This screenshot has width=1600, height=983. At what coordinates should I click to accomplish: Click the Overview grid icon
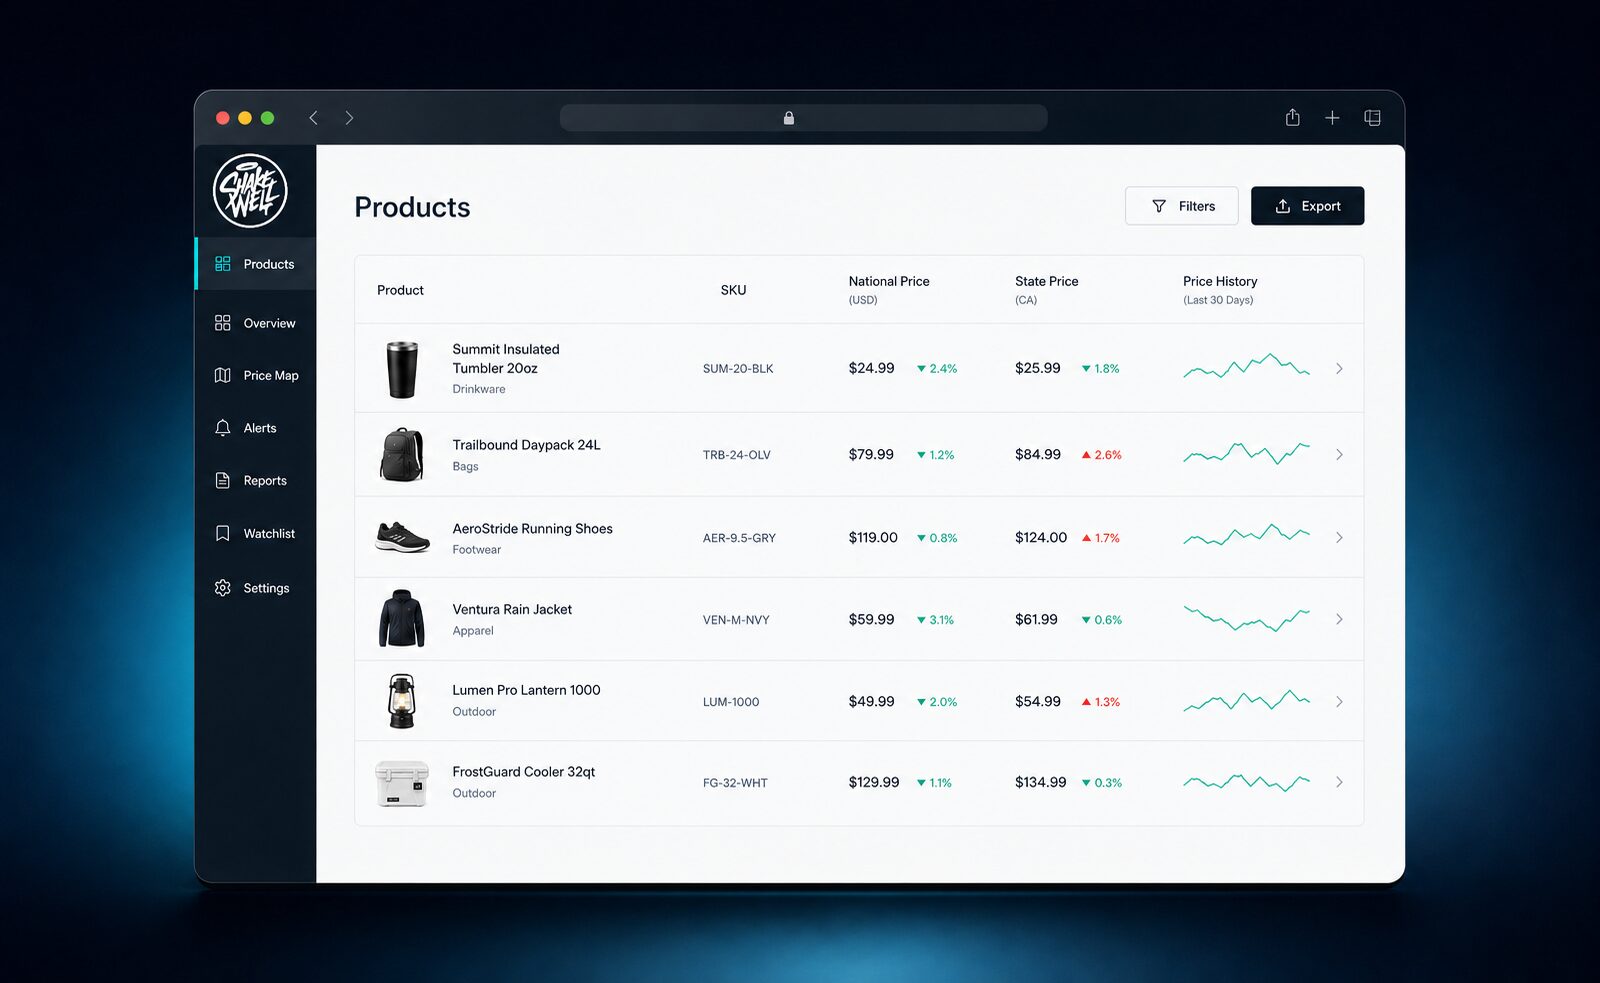[223, 323]
